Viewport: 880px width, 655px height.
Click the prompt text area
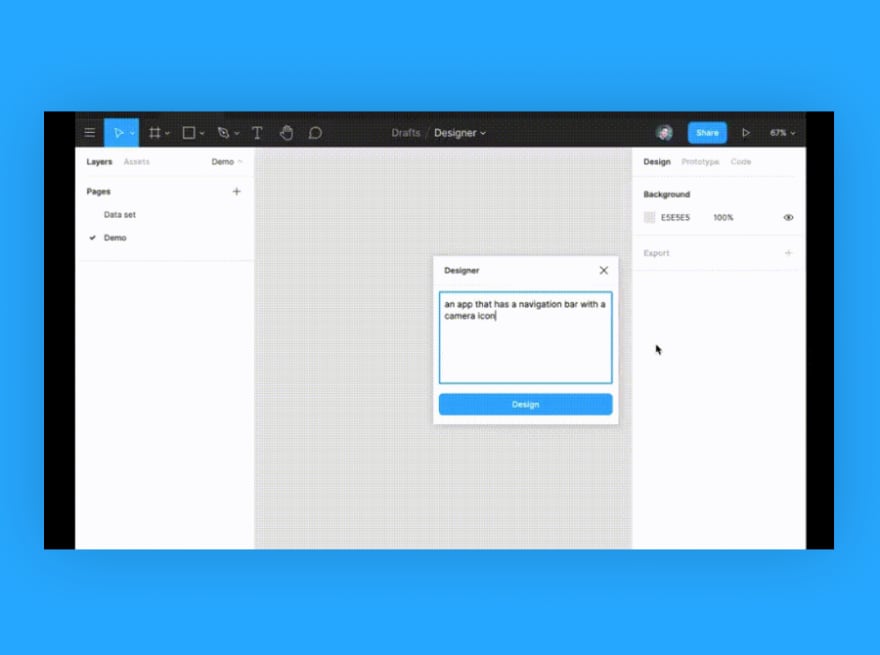(525, 337)
